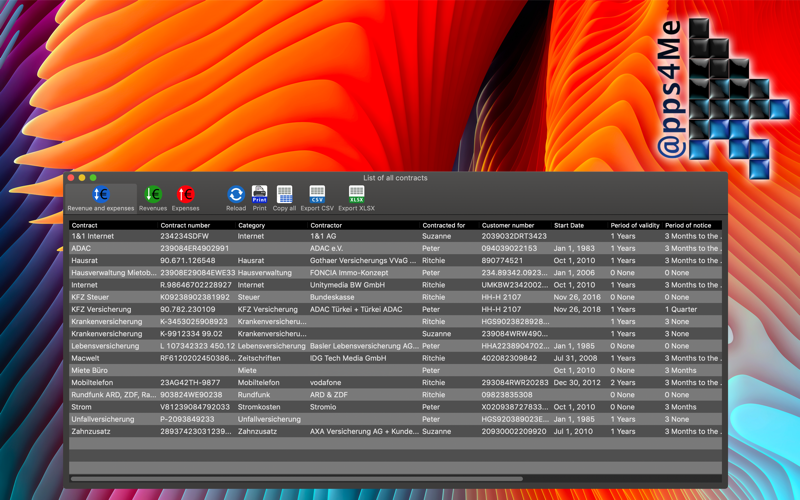The image size is (800, 500).
Task: Click contract number 239084ER4902991
Action: click(x=194, y=248)
